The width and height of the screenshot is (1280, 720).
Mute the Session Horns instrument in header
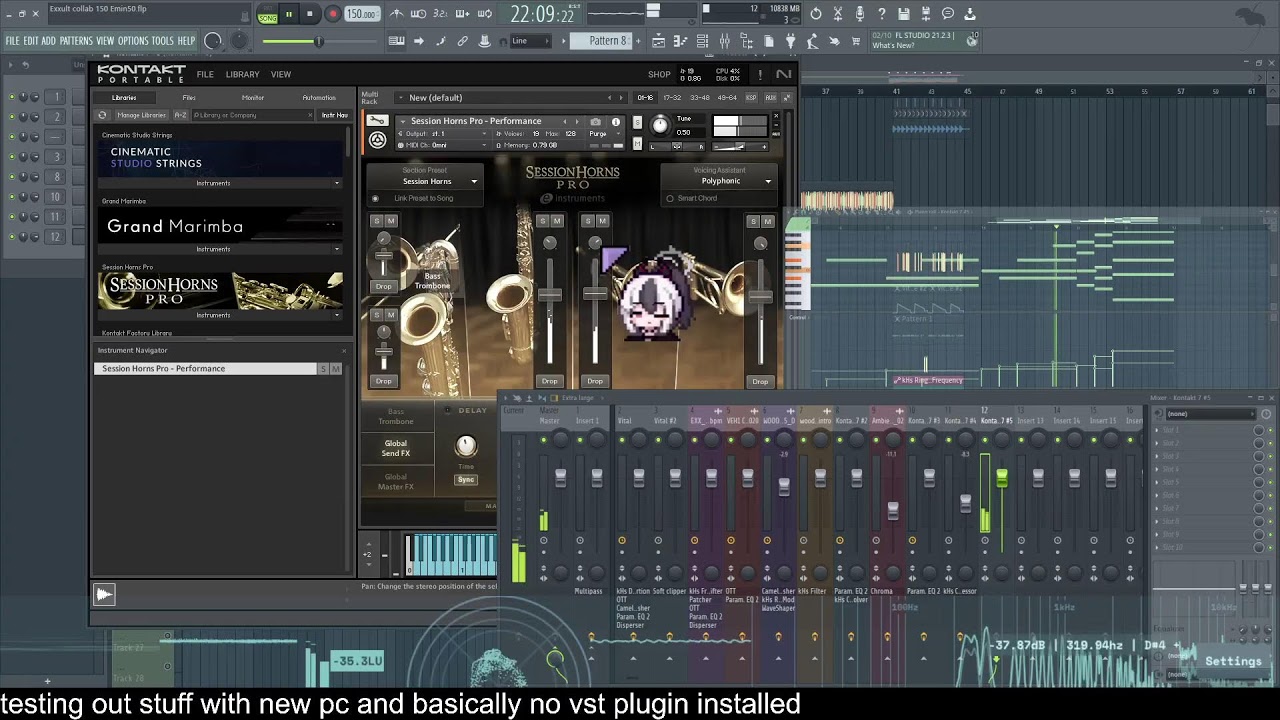pos(638,143)
